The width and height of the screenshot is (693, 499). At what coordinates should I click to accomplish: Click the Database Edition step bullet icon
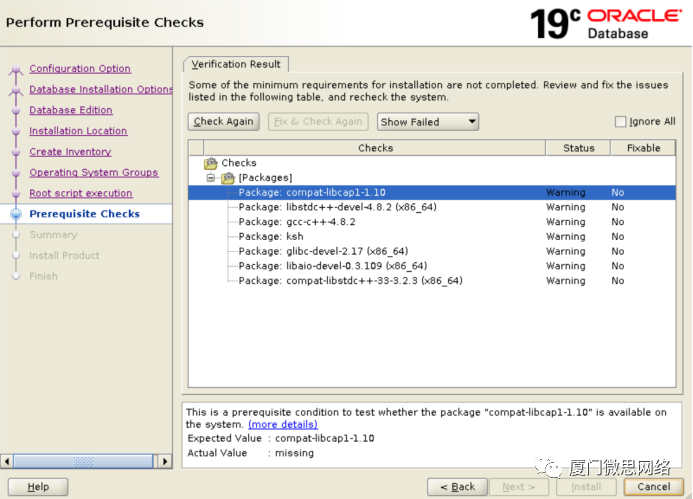click(x=16, y=110)
